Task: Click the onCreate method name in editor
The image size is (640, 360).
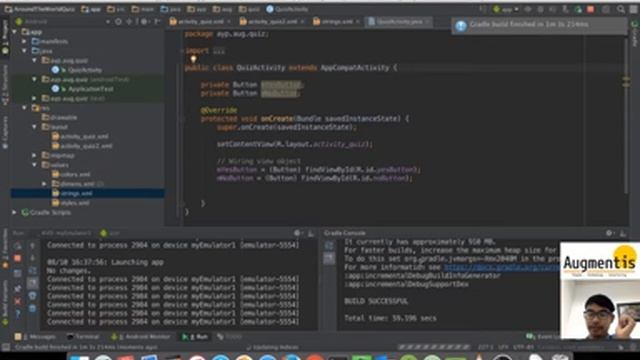Action: [x=277, y=119]
